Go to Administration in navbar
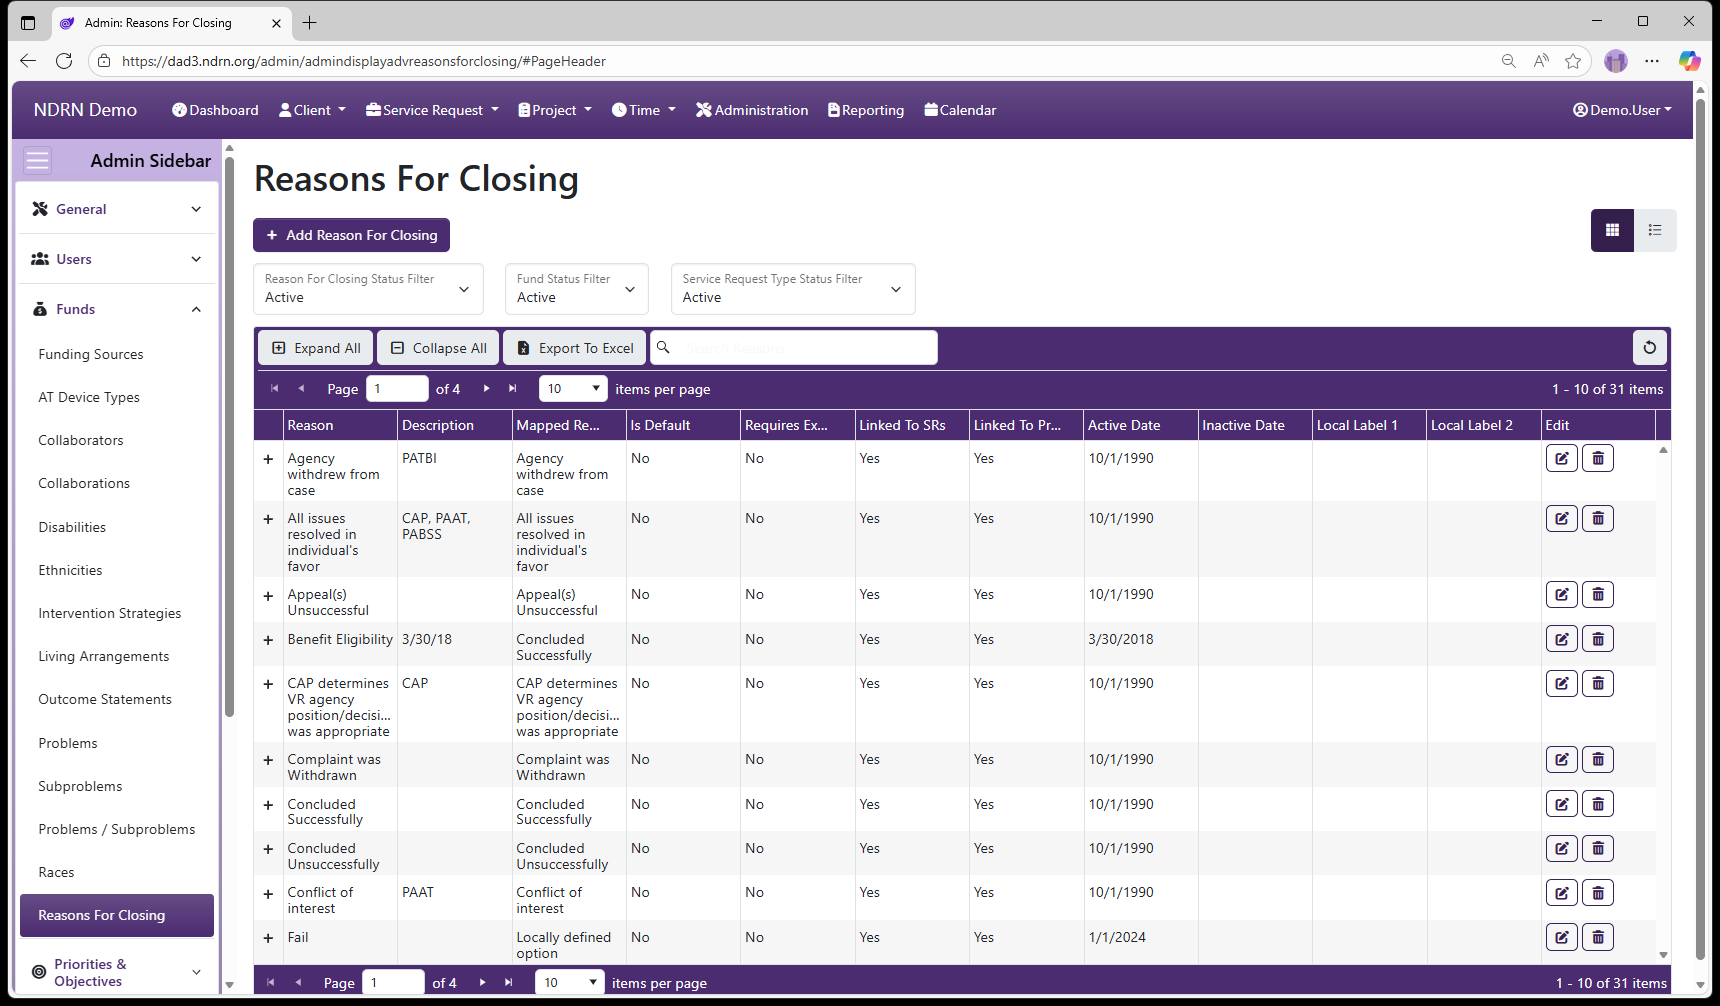This screenshot has height=1006, width=1720. click(752, 110)
